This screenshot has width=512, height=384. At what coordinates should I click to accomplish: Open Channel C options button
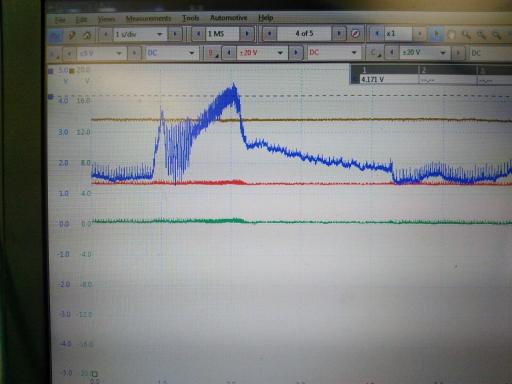click(x=375, y=52)
